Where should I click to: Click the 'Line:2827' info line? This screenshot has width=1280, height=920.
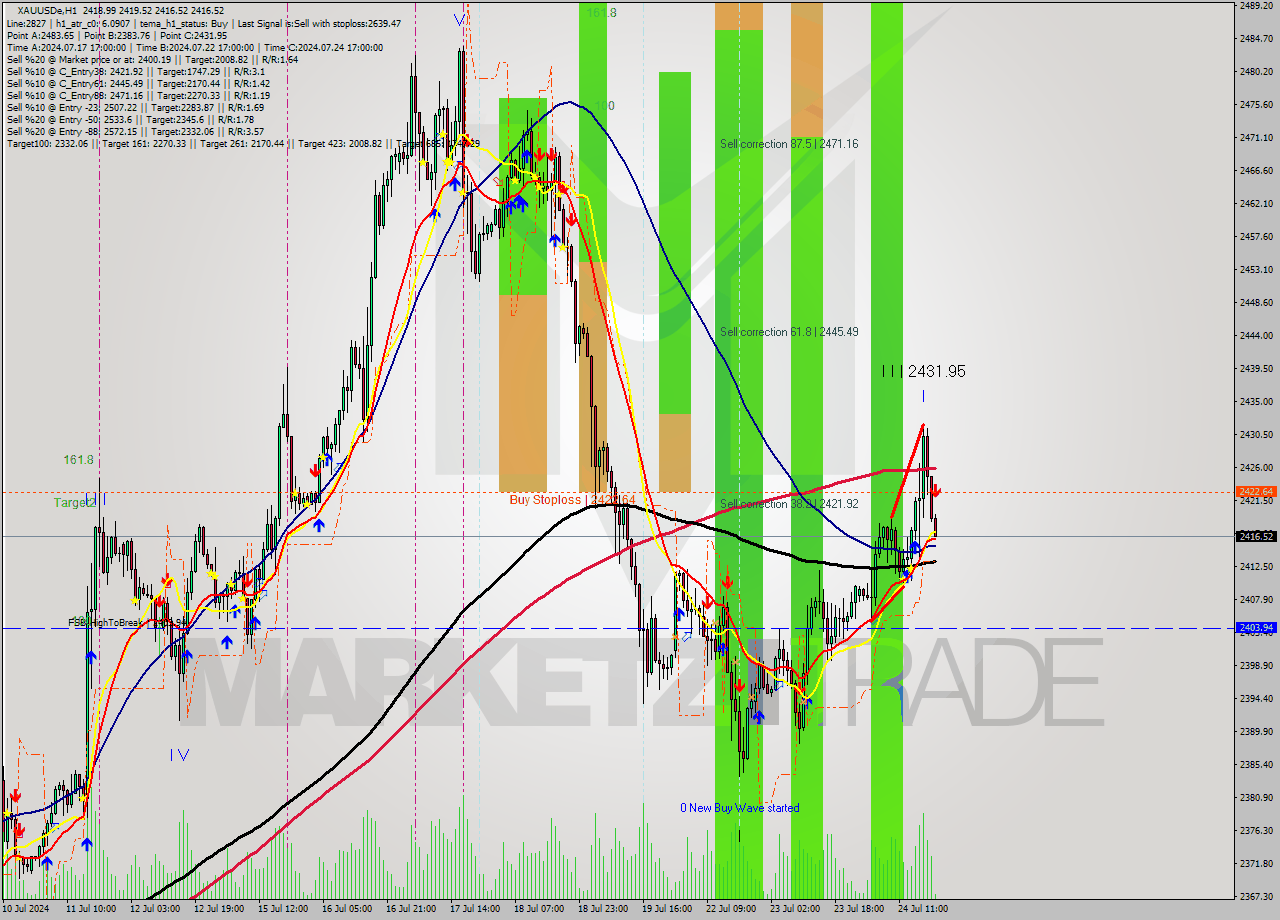pos(204,23)
